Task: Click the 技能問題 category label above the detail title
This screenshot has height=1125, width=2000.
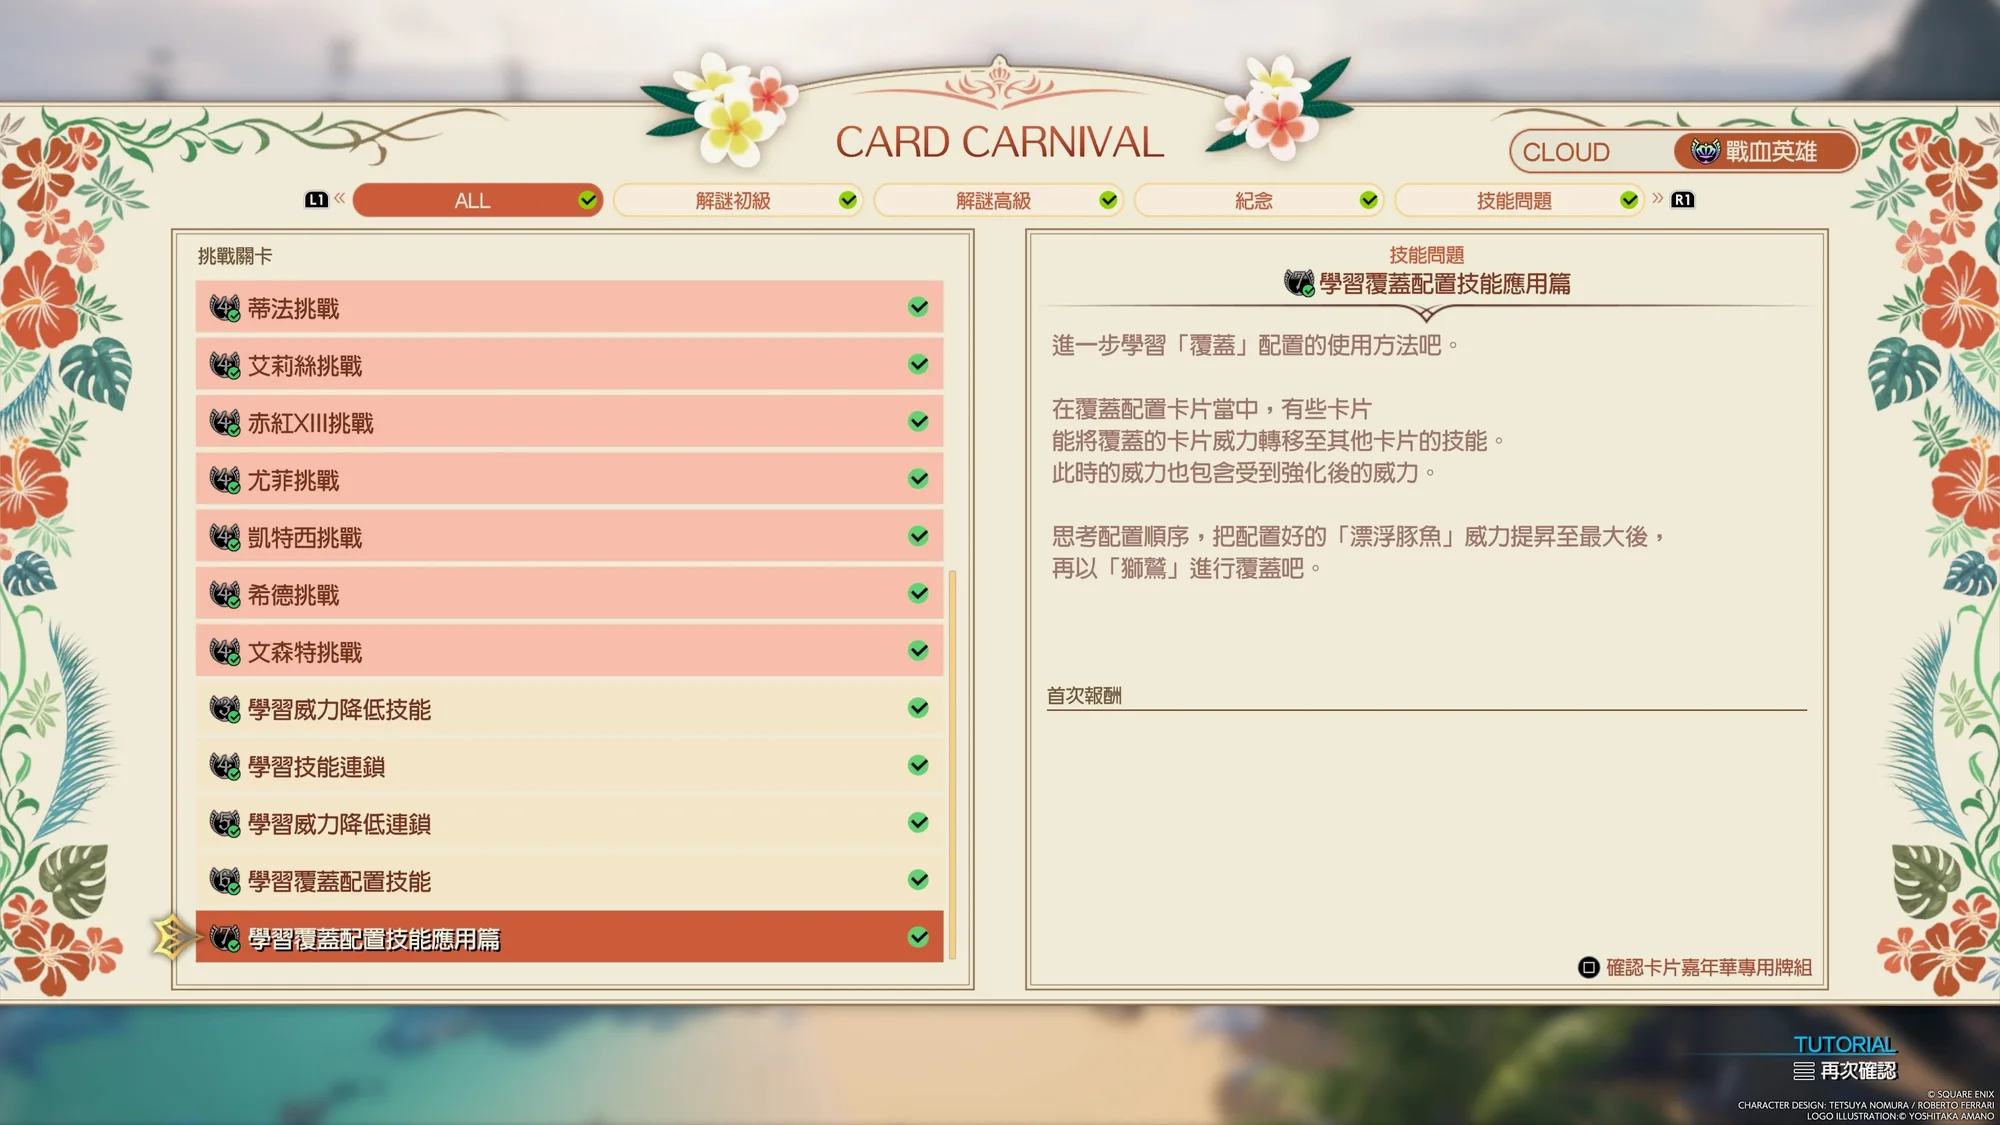Action: click(1427, 255)
